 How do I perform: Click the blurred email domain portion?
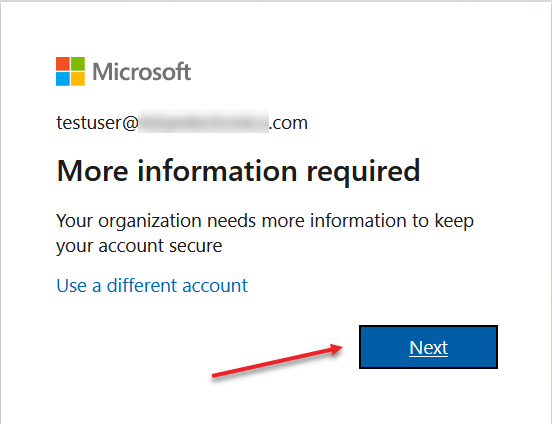[203, 122]
